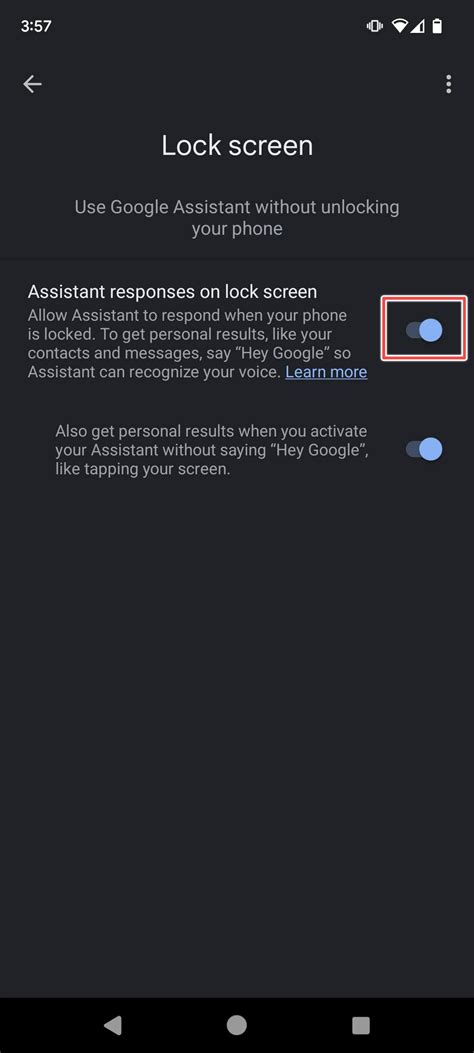Tap the red highlighted box around toggle

424,328
